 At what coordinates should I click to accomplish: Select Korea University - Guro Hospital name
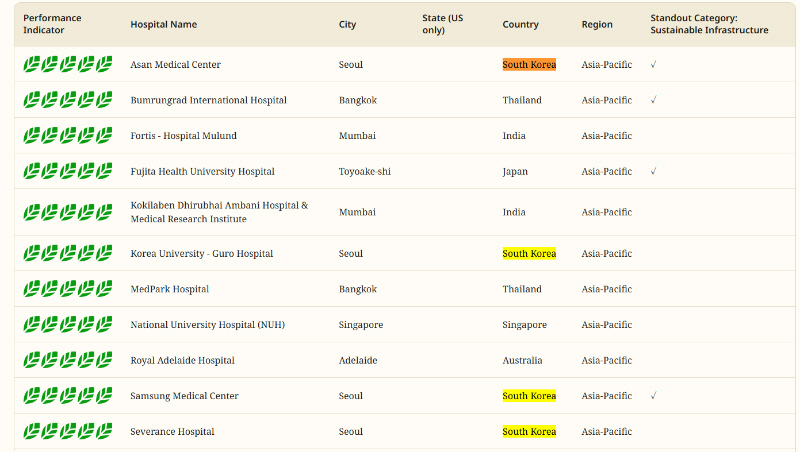202,254
